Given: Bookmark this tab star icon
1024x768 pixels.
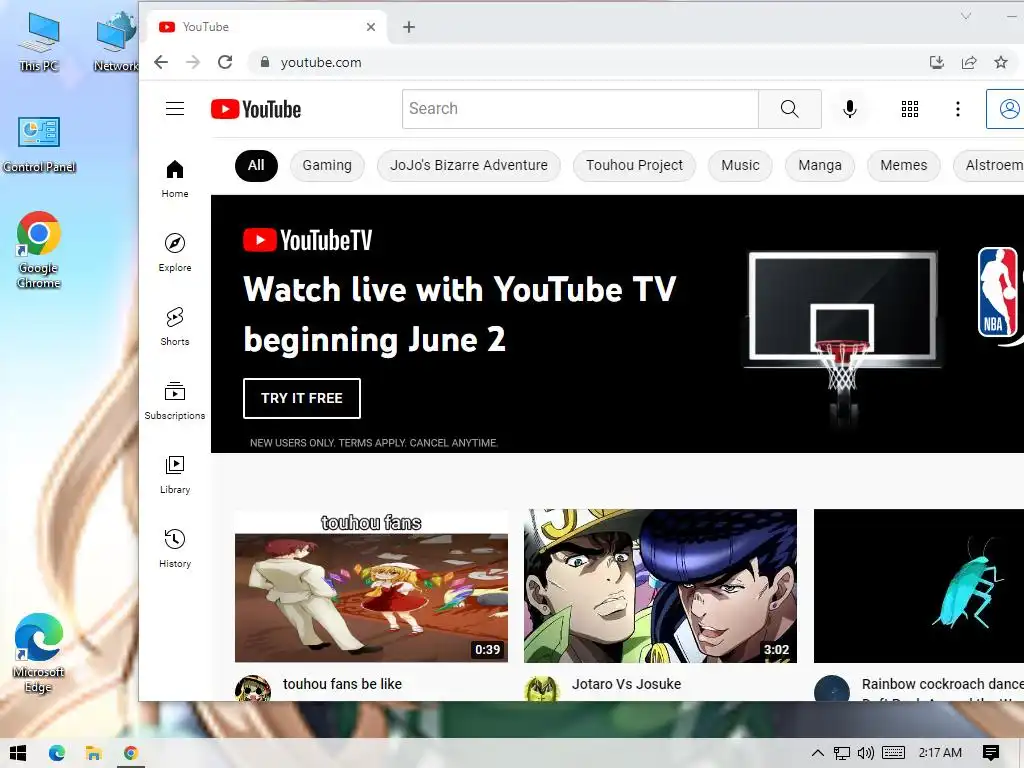Looking at the screenshot, I should coord(1000,62).
